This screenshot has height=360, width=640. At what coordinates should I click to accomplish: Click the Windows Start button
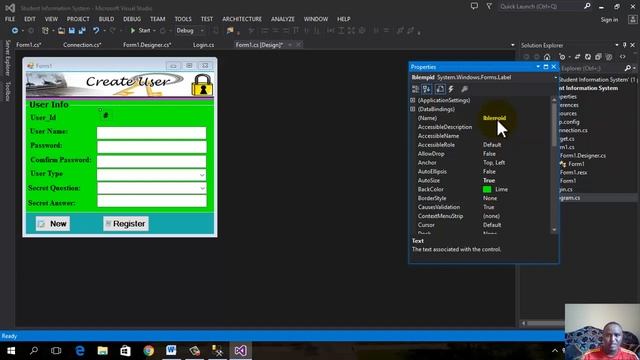[11, 351]
